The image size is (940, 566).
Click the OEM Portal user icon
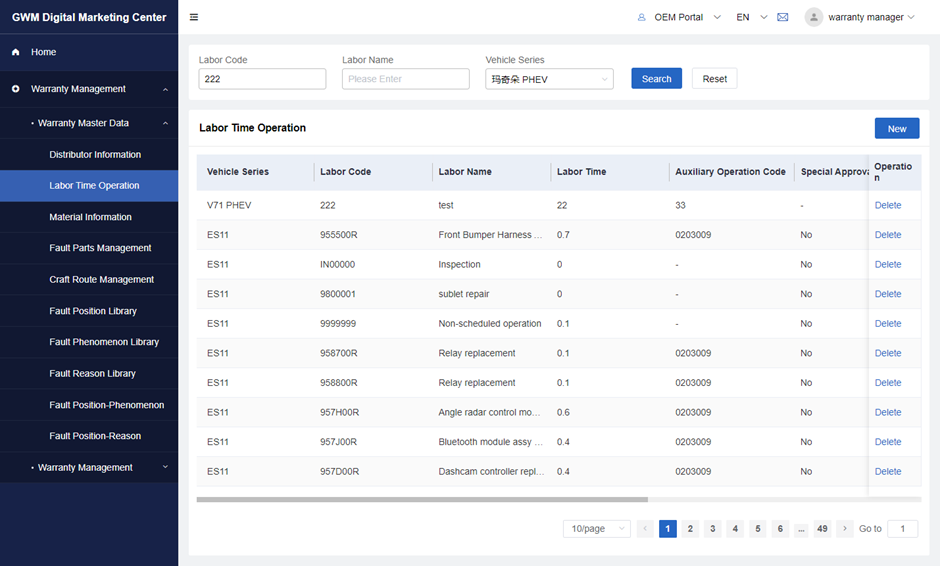coord(642,17)
